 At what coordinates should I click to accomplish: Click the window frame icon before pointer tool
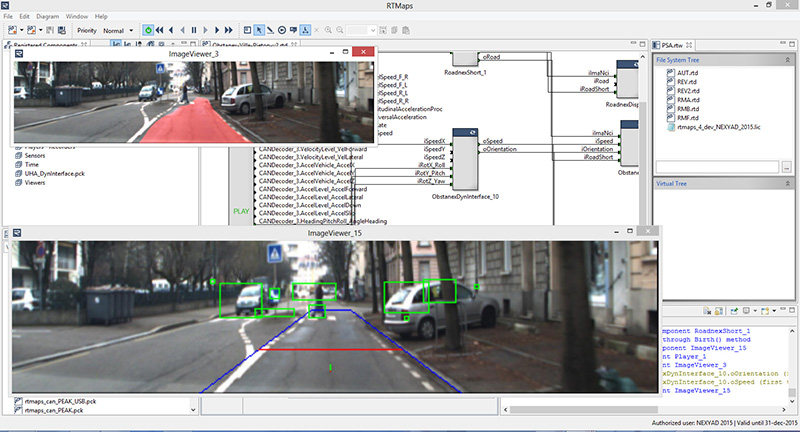pyautogui.click(x=247, y=31)
